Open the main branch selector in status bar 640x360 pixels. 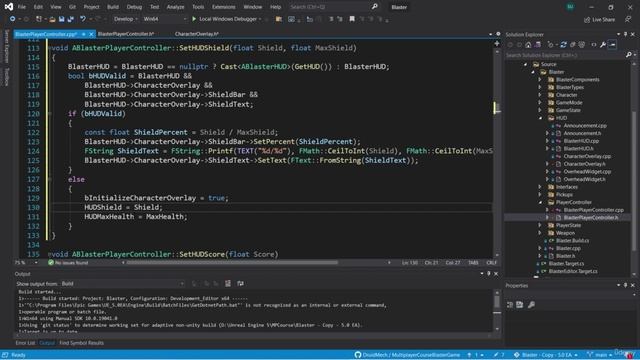pyautogui.click(x=600, y=355)
